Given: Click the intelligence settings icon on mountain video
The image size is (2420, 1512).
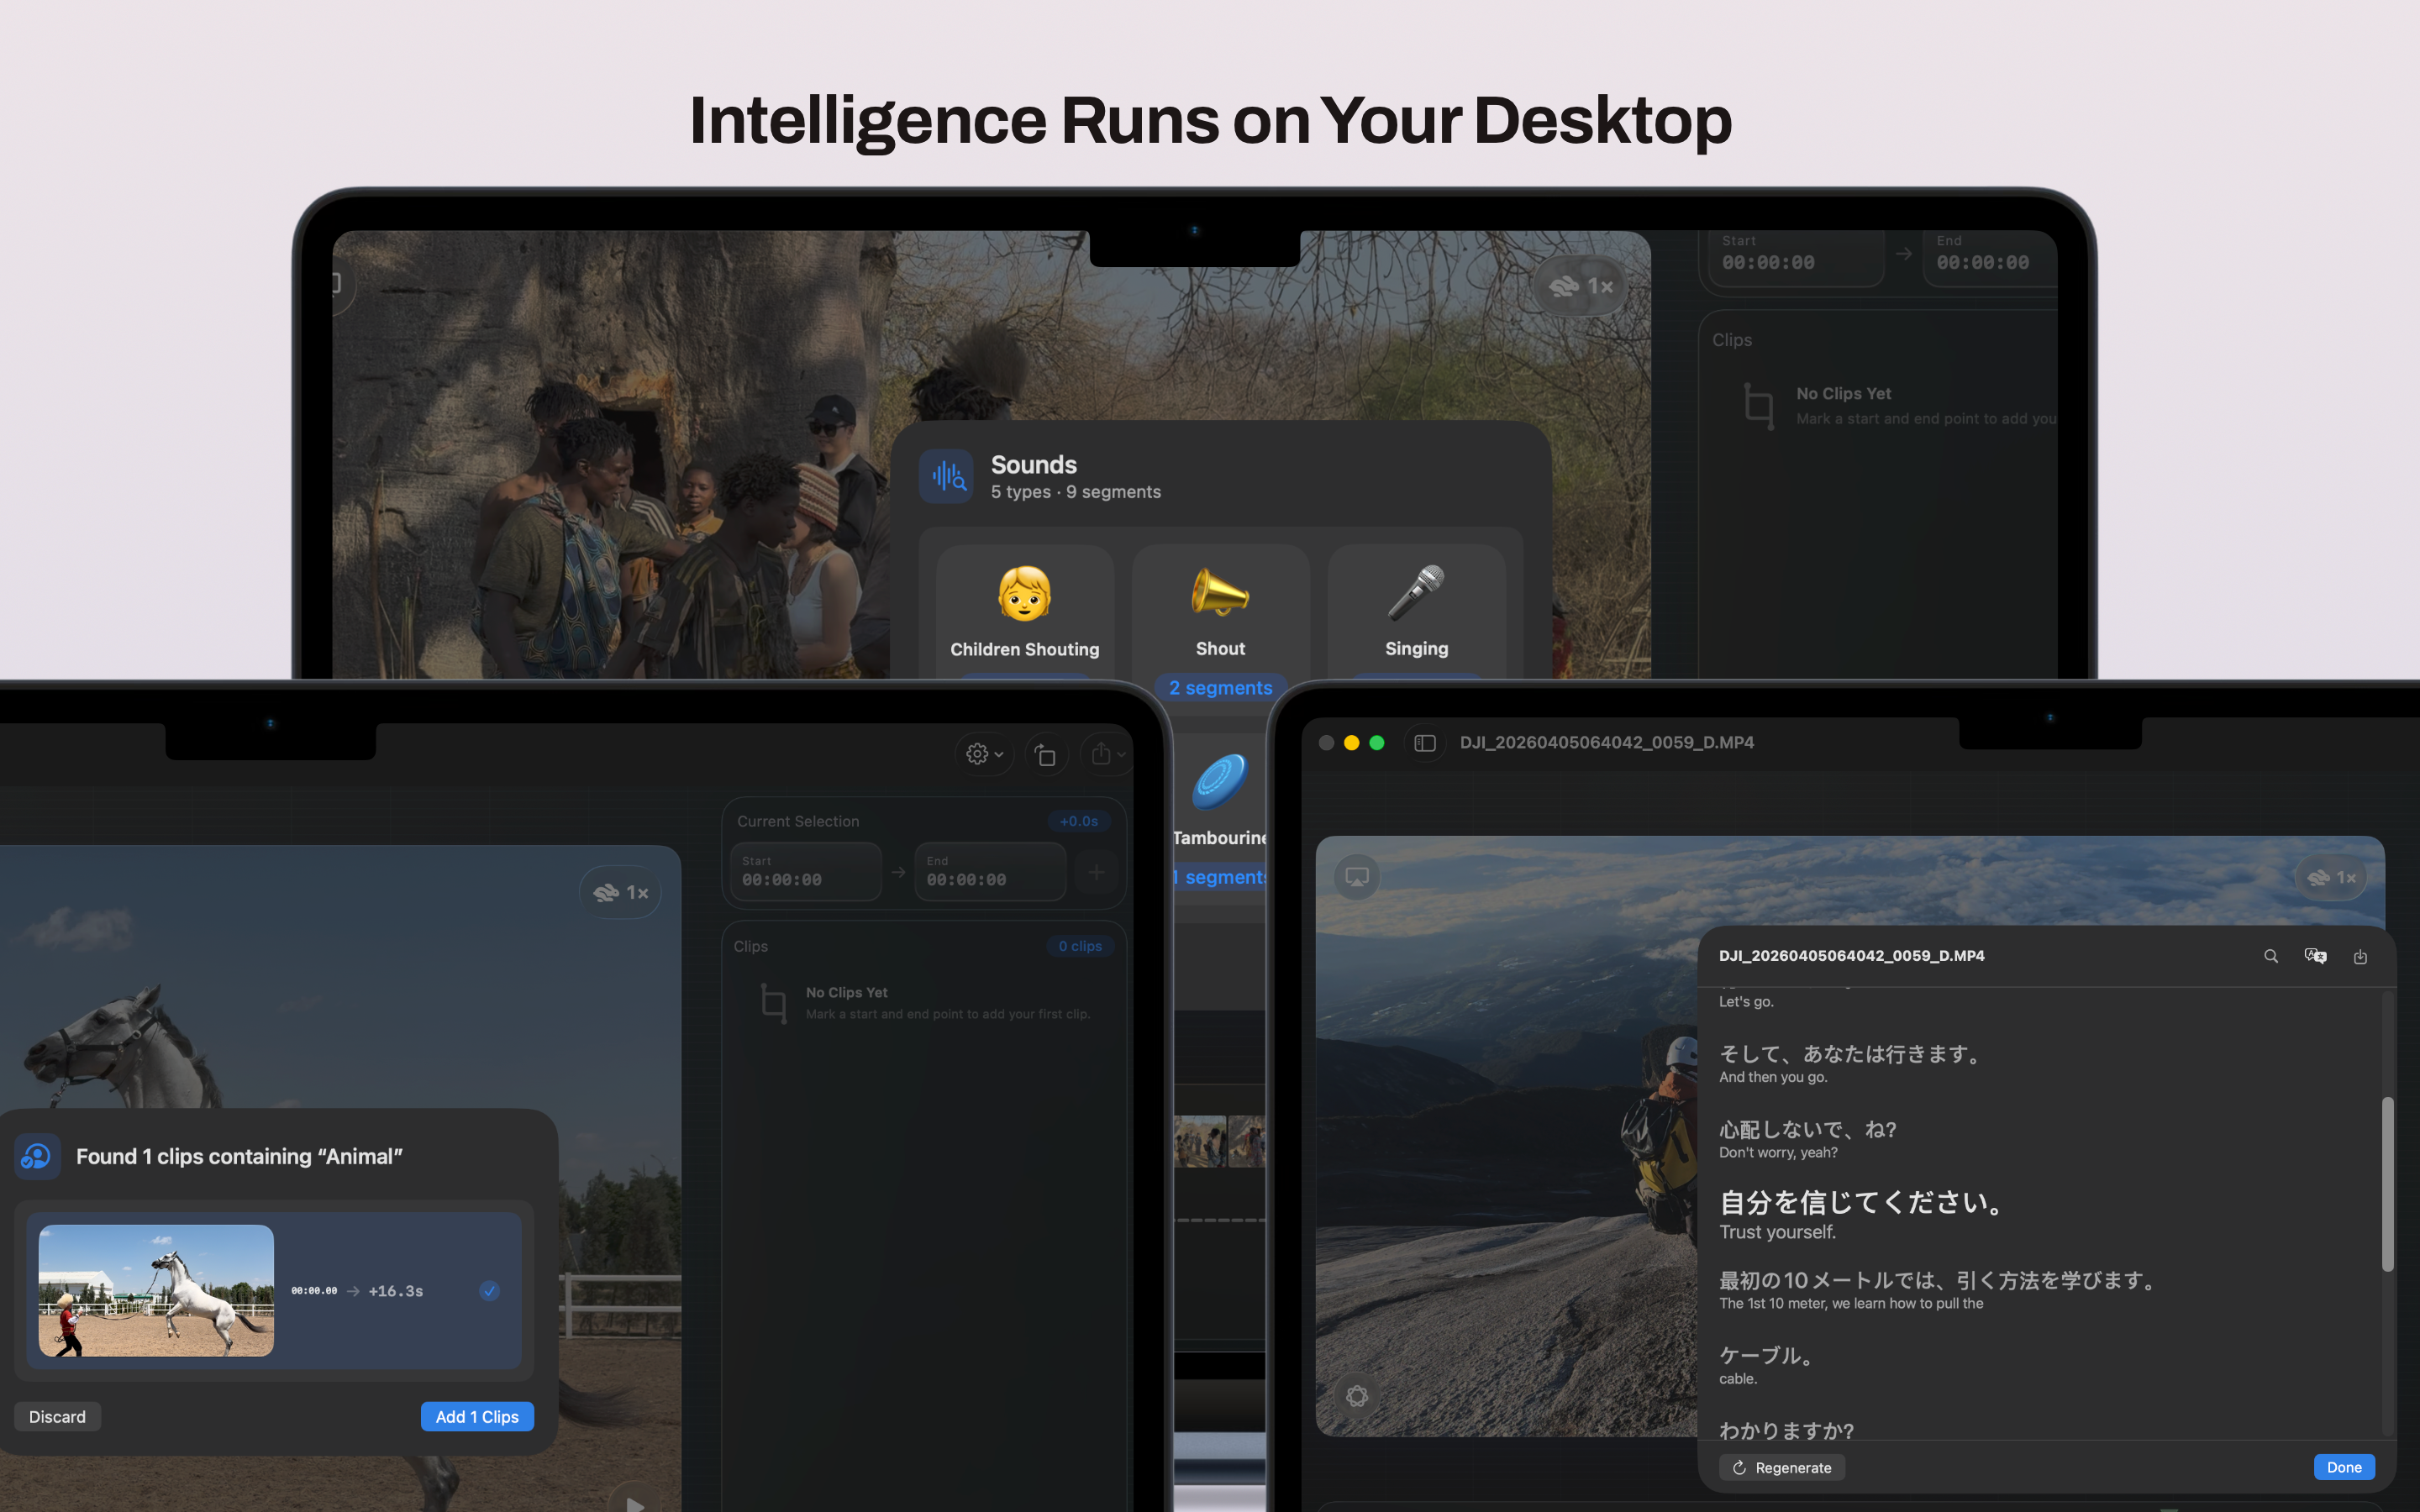Looking at the screenshot, I should [x=1357, y=1395].
